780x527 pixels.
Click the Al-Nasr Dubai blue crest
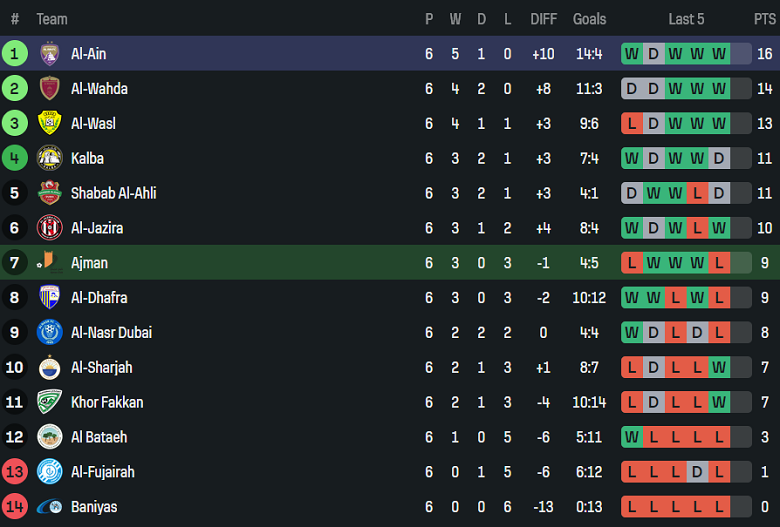coord(49,332)
